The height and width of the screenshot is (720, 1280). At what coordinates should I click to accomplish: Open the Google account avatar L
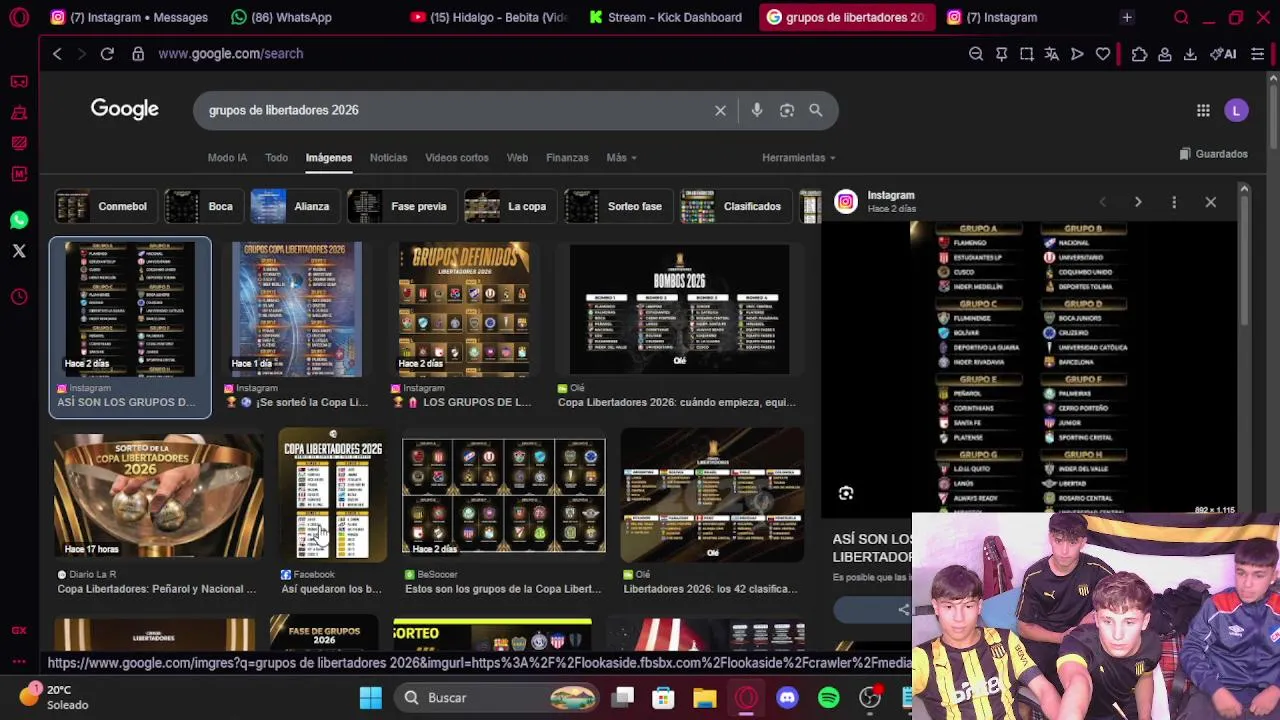[1236, 110]
